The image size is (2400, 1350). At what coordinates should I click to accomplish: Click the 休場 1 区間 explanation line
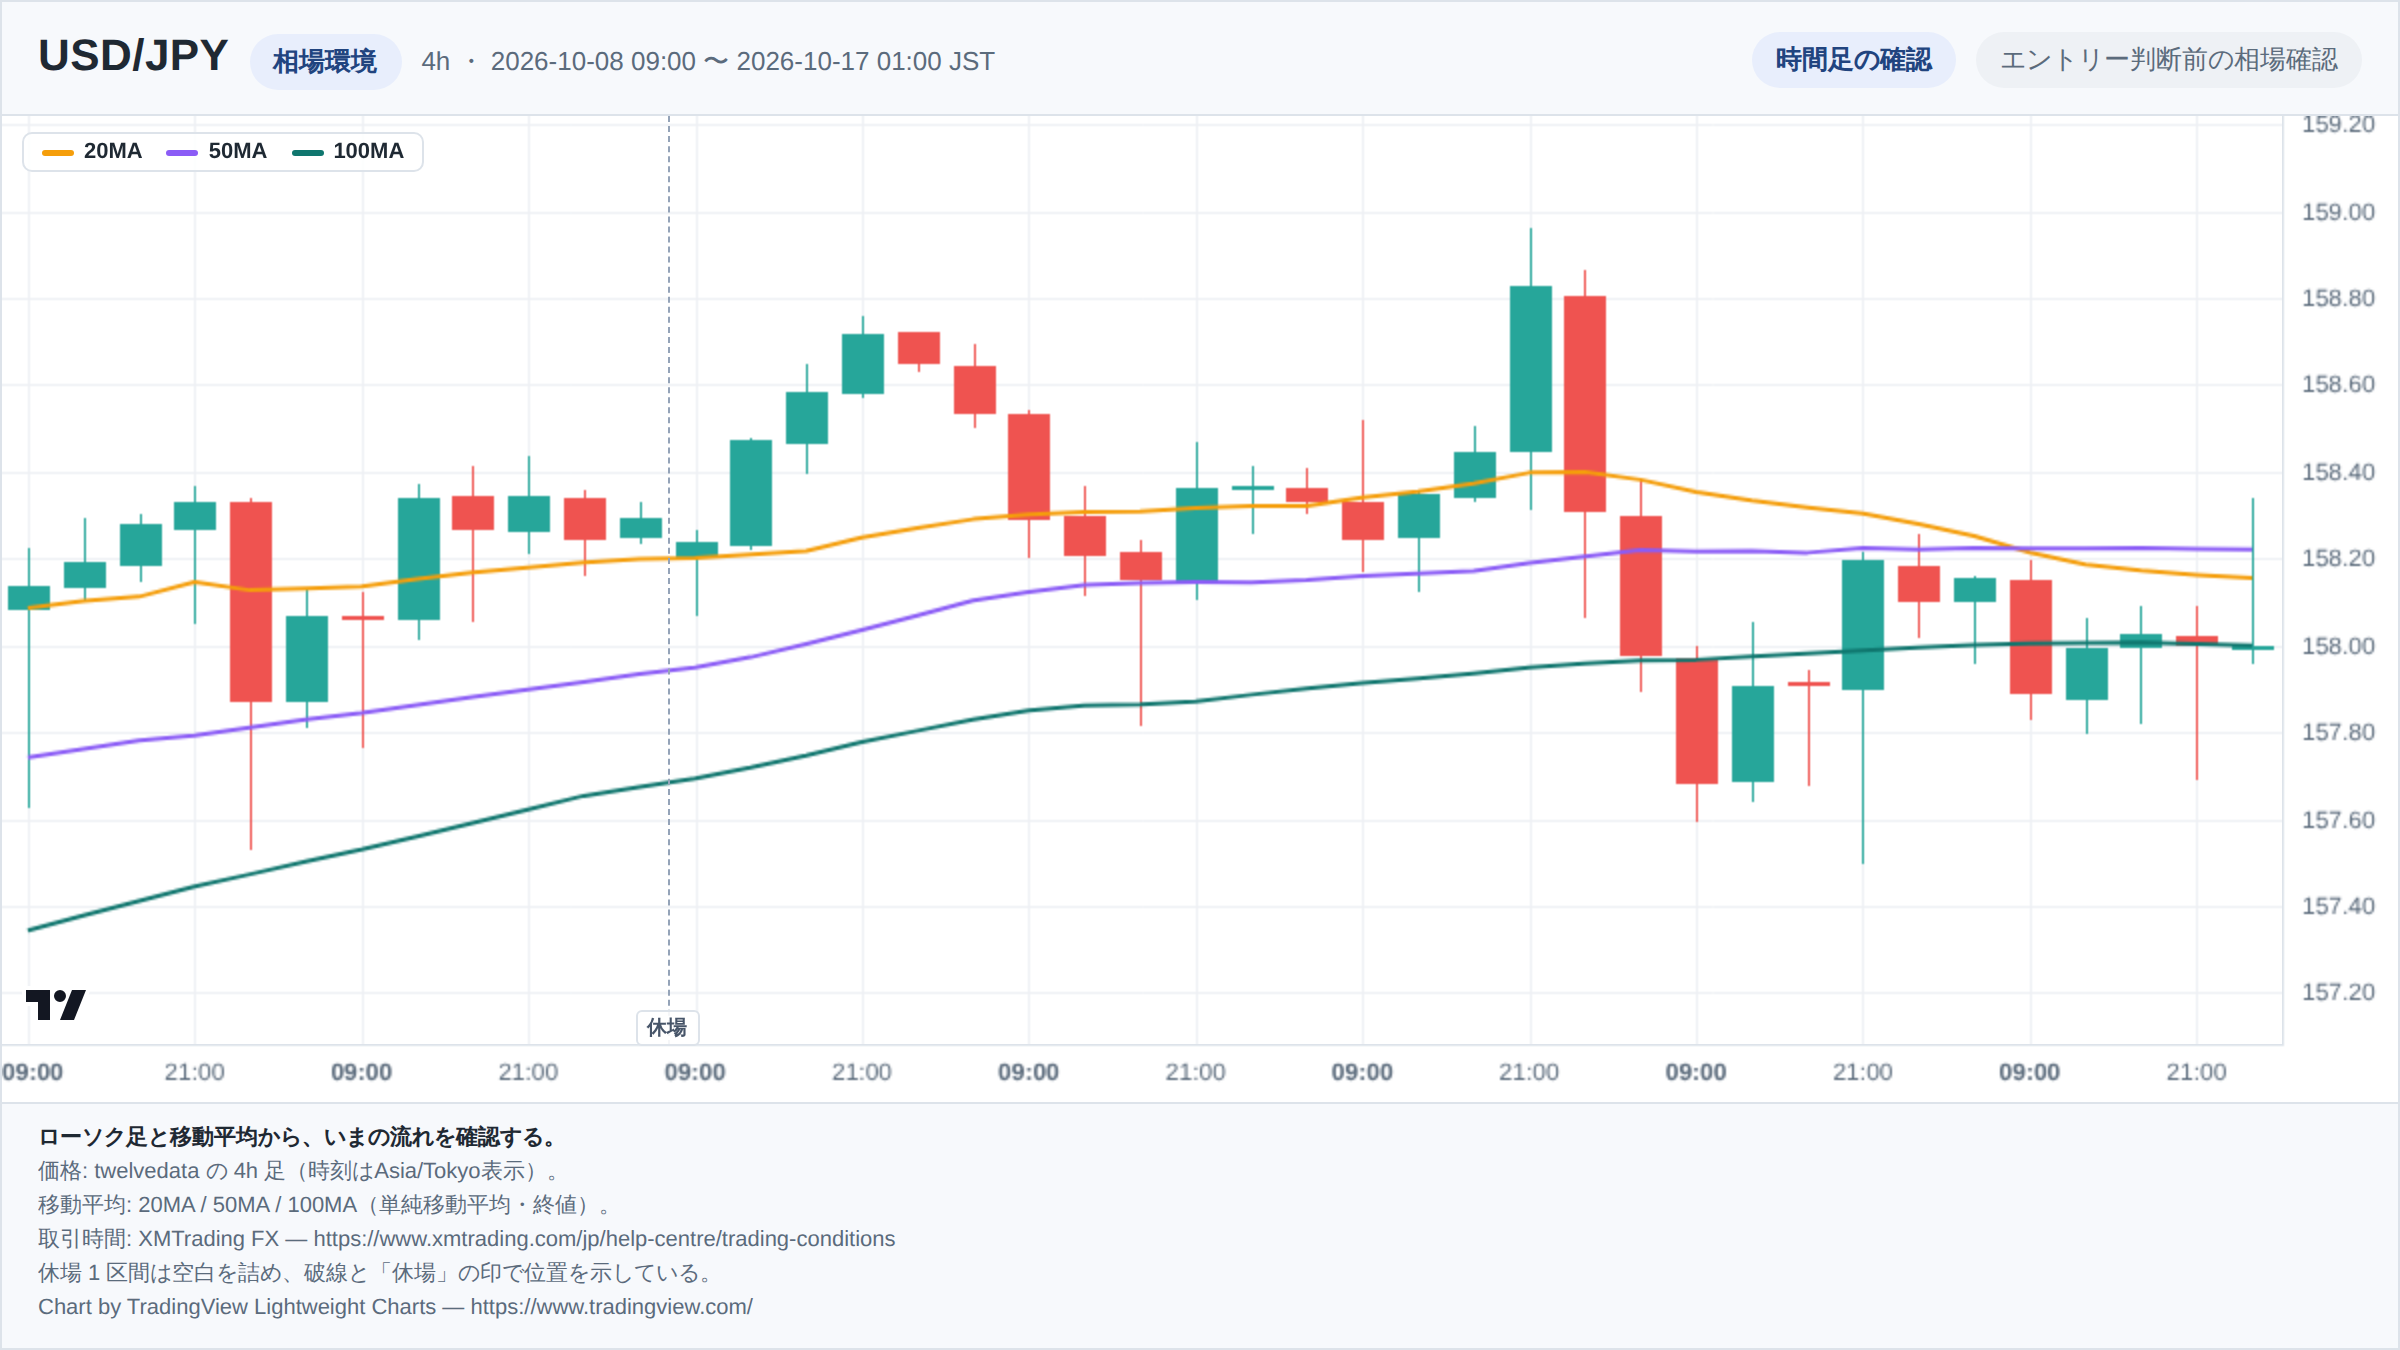[376, 1273]
